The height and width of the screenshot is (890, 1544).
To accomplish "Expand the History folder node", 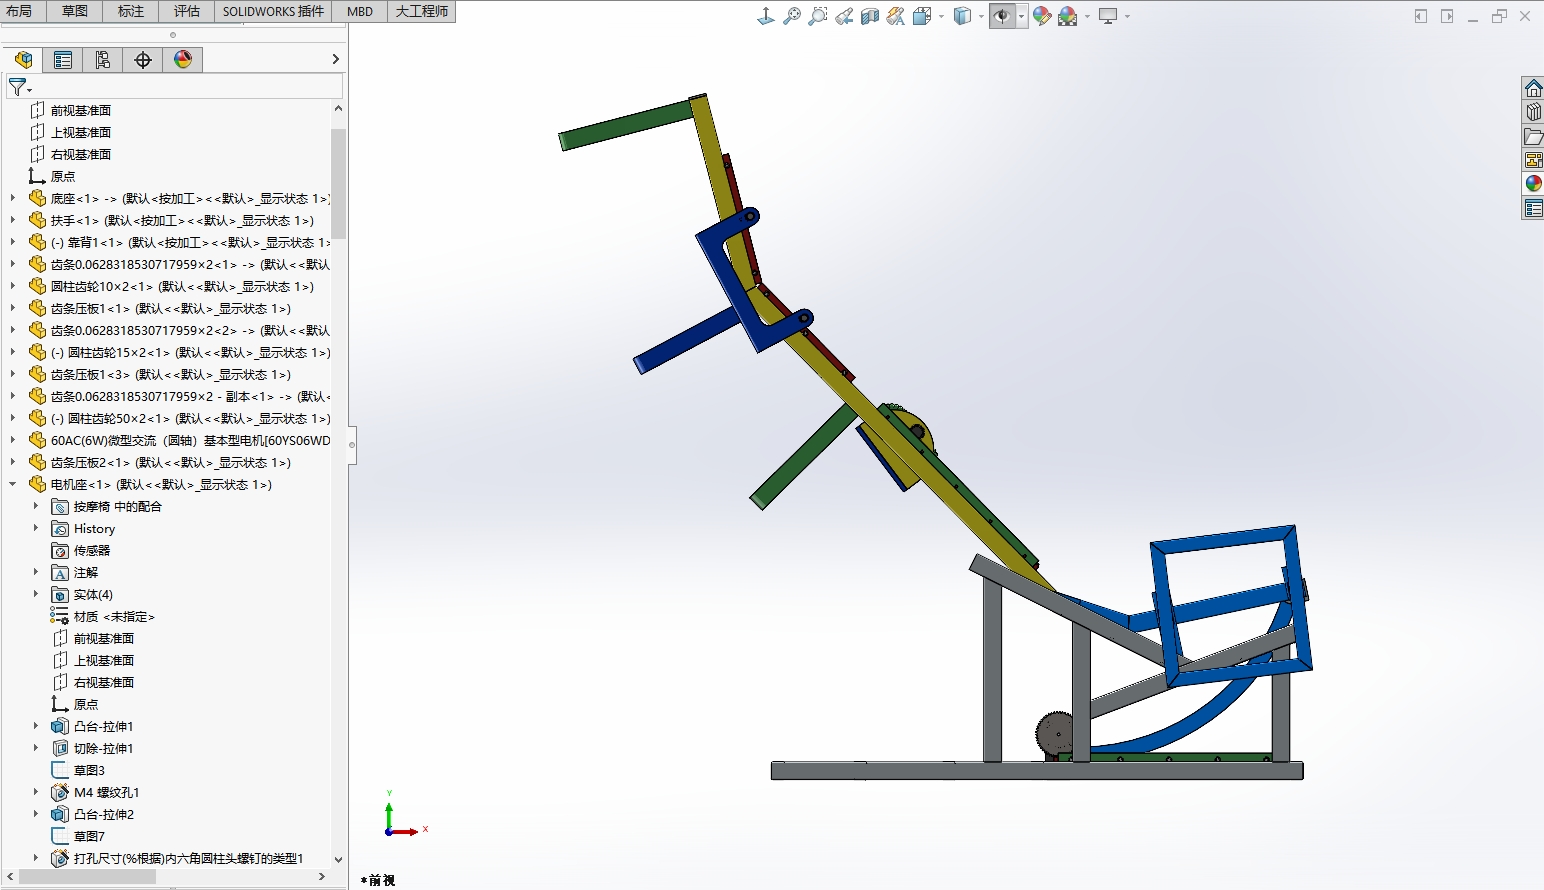I will click(x=35, y=528).
